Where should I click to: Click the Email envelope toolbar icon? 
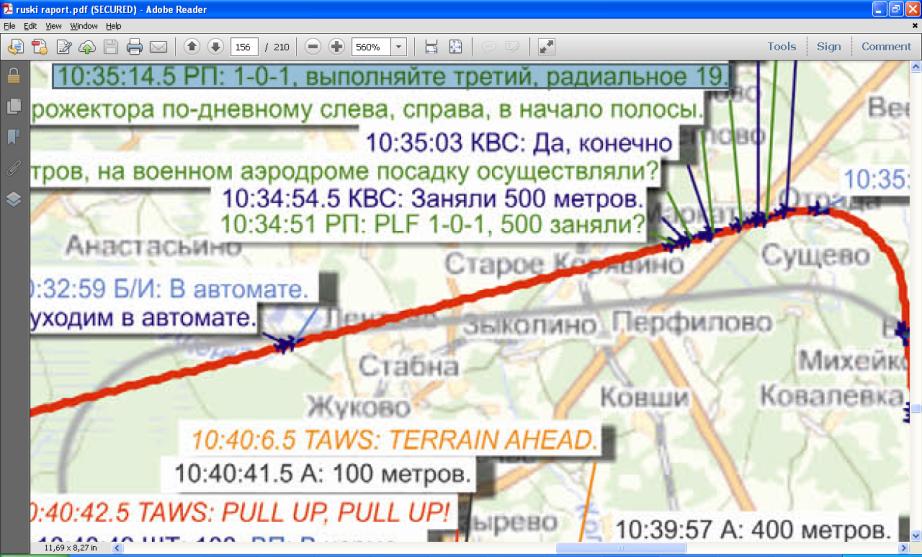[158, 46]
